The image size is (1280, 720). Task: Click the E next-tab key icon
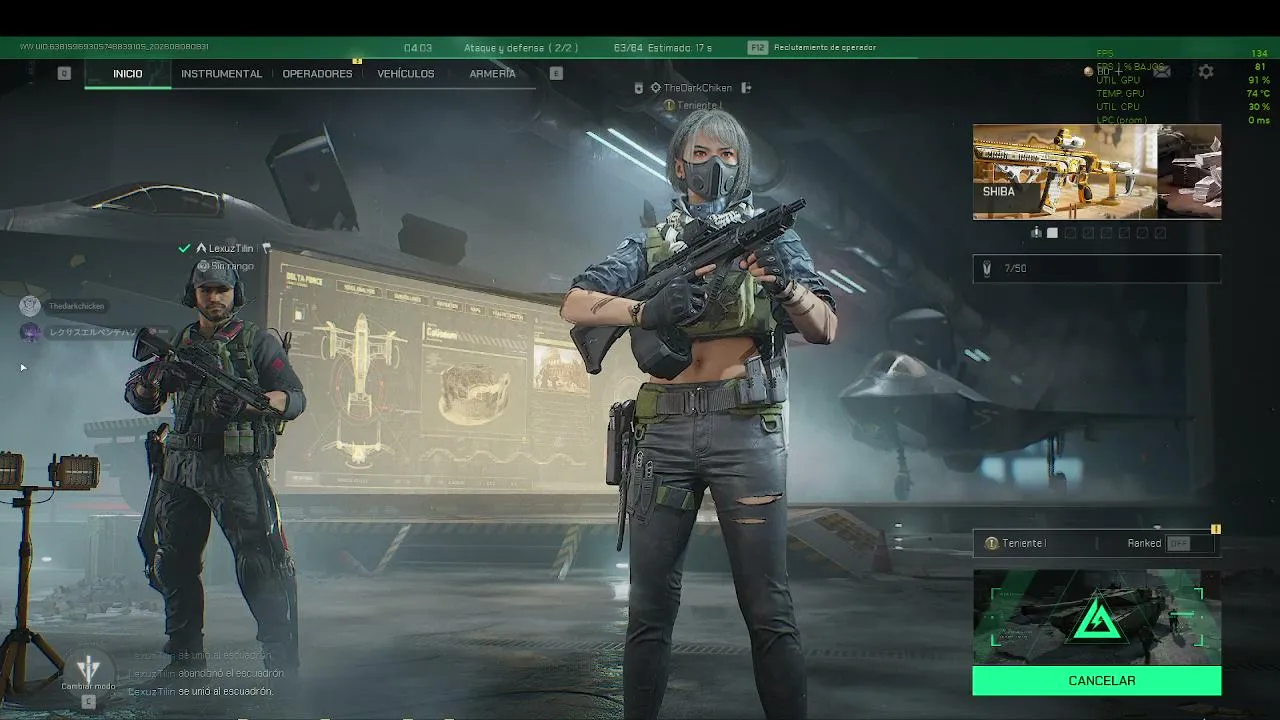[x=556, y=73]
